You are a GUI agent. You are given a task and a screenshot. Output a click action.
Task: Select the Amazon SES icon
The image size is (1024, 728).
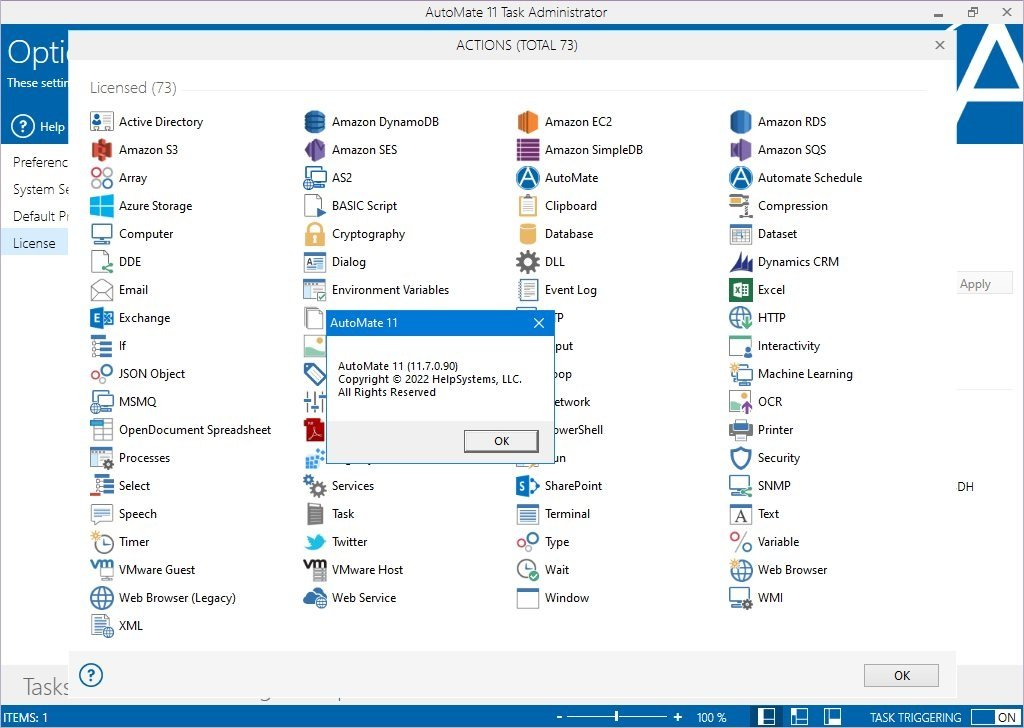[x=315, y=150]
